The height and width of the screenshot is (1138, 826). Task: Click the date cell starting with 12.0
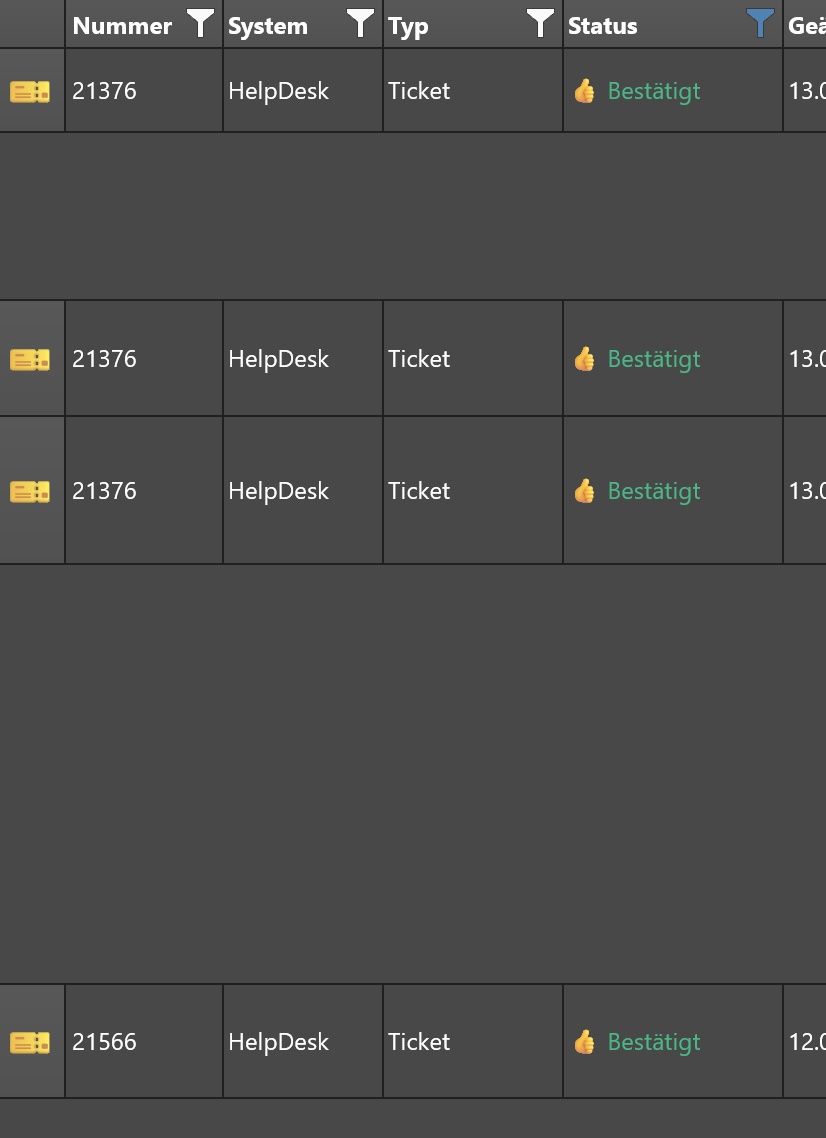805,1041
